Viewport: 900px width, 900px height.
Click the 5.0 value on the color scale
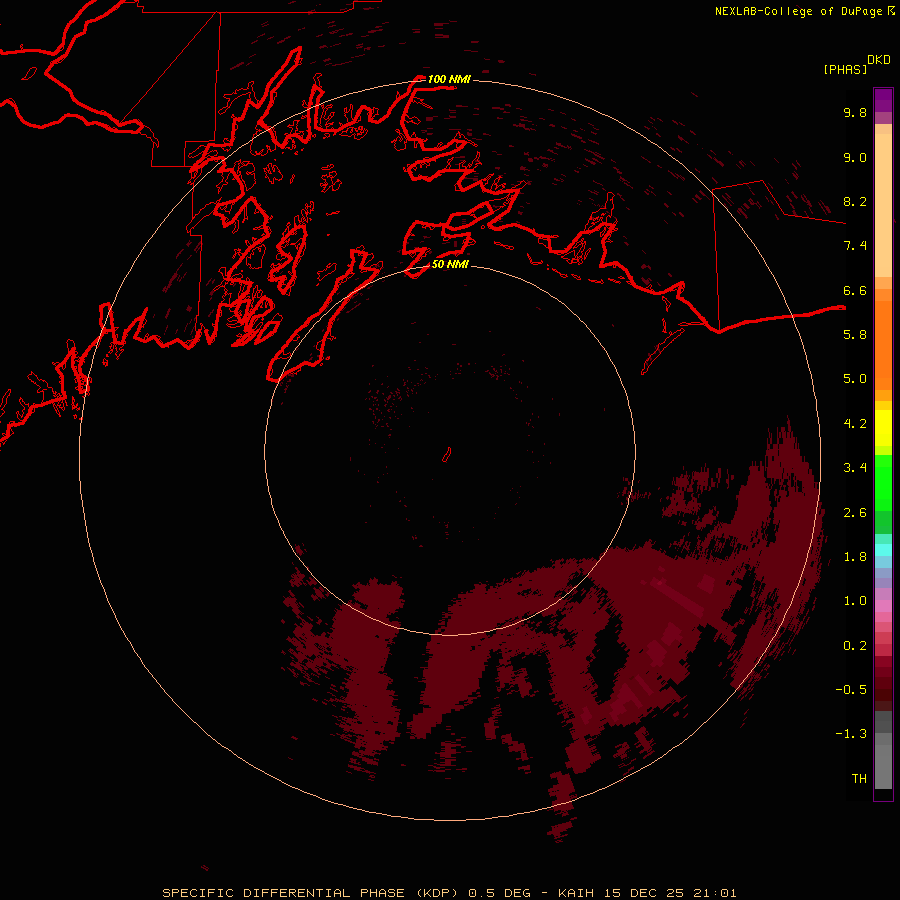[x=855, y=379]
